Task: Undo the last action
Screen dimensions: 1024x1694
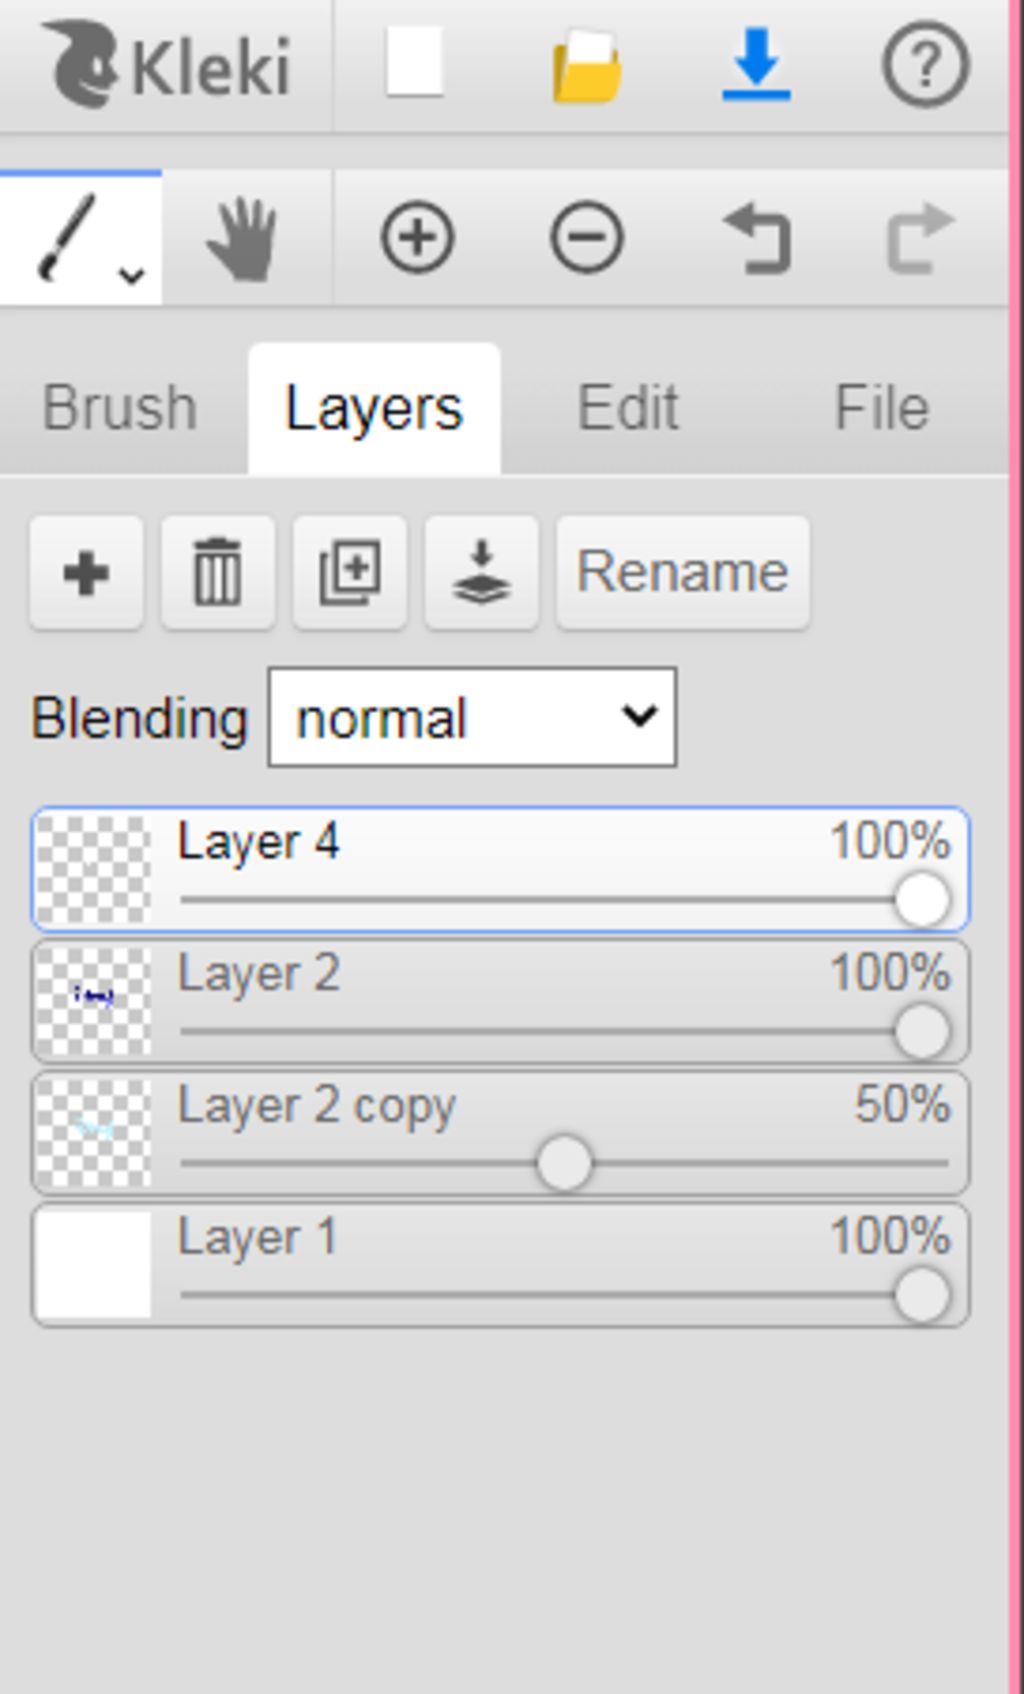Action: (757, 238)
